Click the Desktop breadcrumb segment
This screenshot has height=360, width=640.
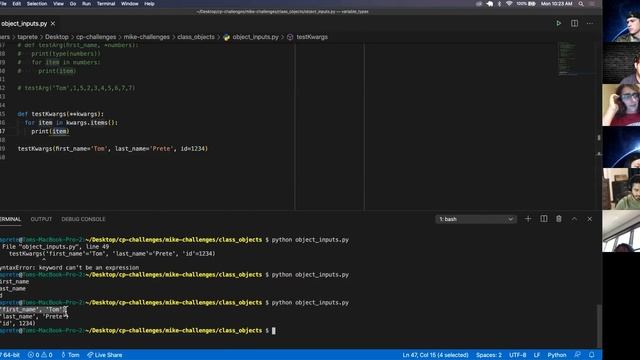[57, 37]
